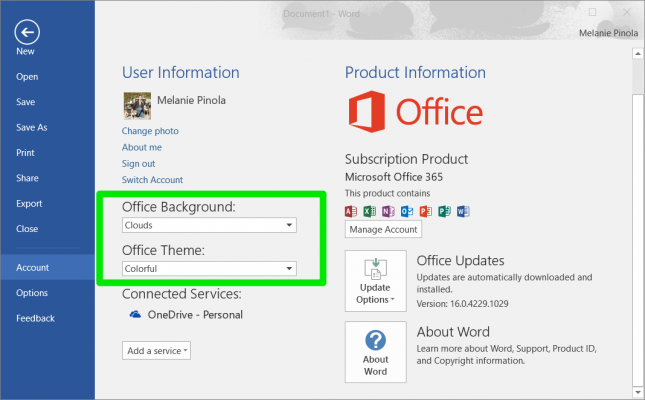Click the Switch Account link
This screenshot has width=645, height=400.
click(152, 180)
